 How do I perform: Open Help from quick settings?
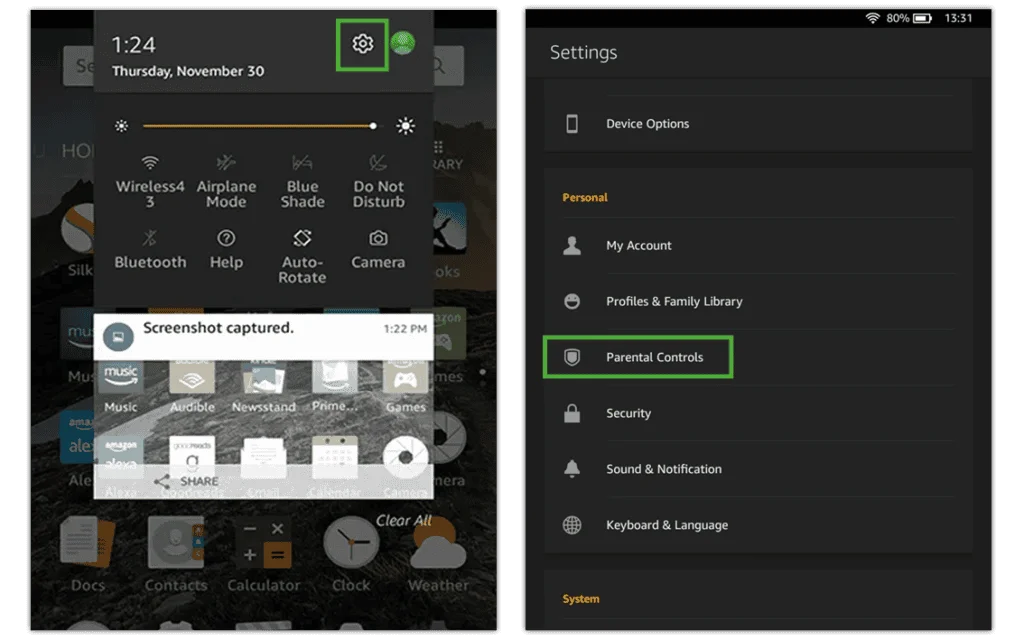pos(226,249)
